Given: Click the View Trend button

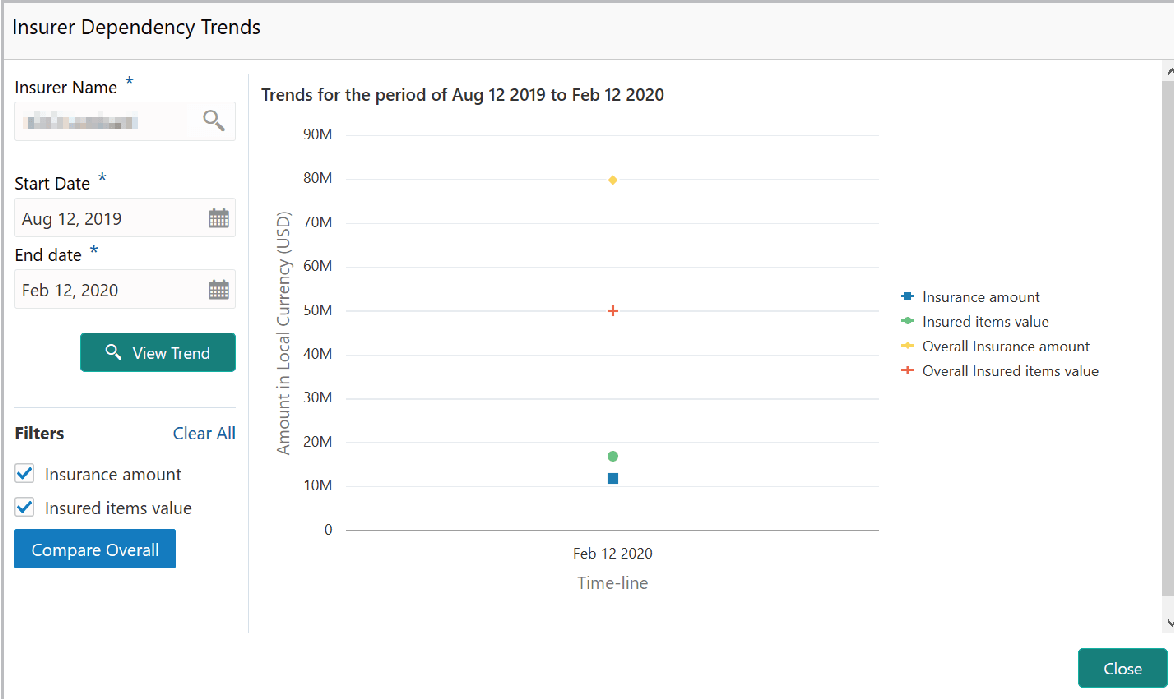Looking at the screenshot, I should [x=158, y=352].
